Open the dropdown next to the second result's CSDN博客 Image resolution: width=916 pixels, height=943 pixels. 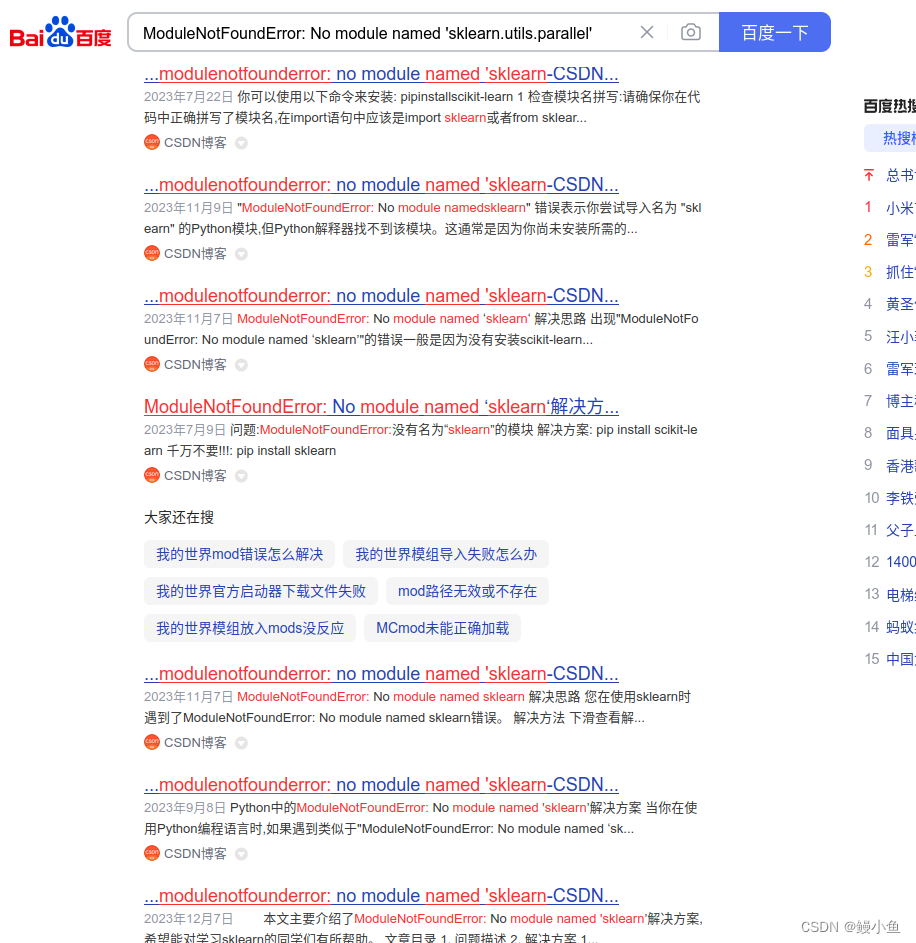pyautogui.click(x=240, y=253)
